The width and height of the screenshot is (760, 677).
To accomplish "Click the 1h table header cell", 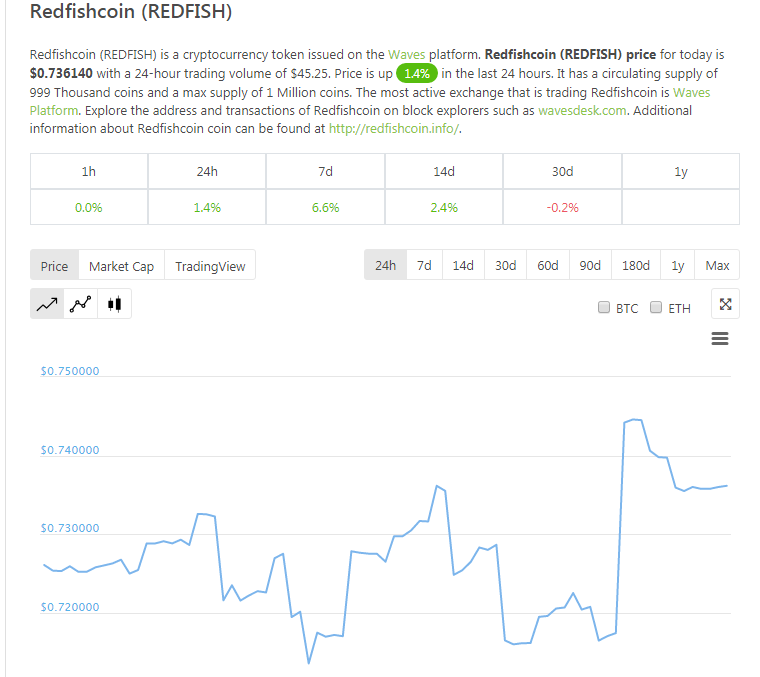I will 89,172.
